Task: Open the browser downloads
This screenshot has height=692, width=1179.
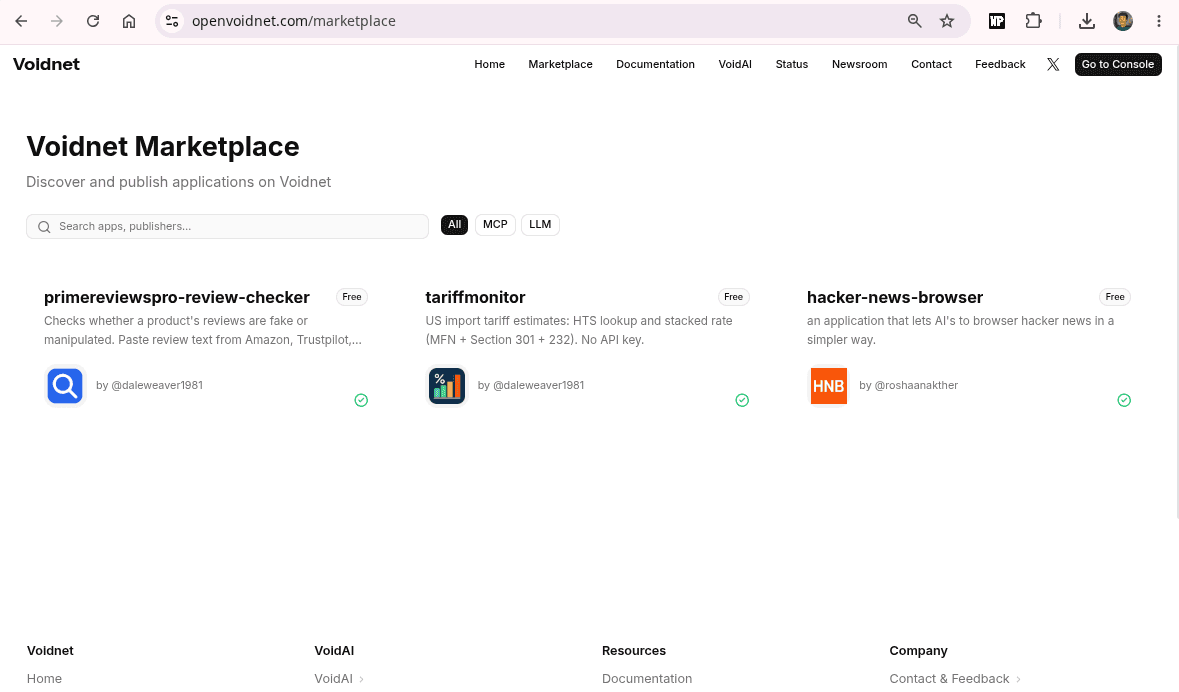Action: coord(1087,21)
